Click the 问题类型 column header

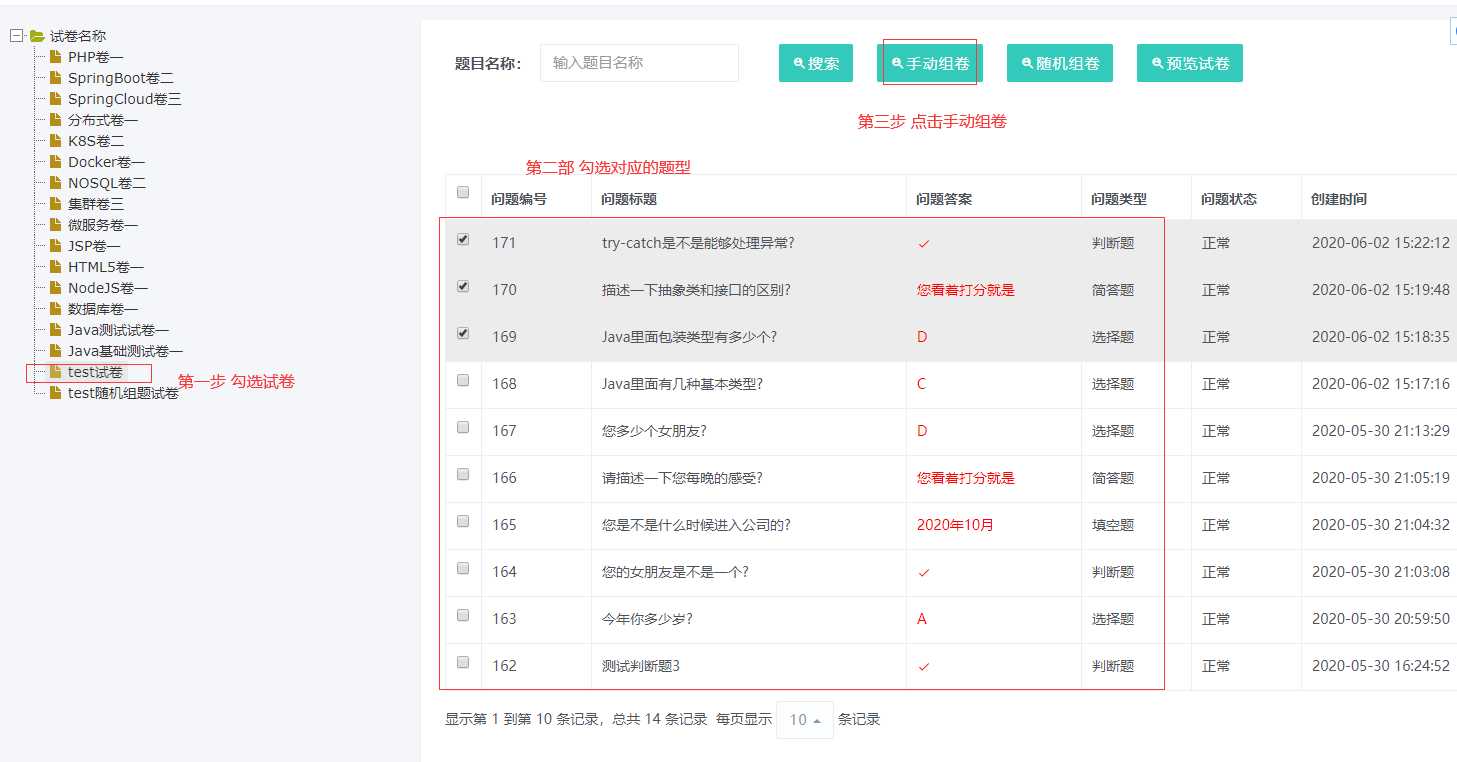click(x=1119, y=199)
